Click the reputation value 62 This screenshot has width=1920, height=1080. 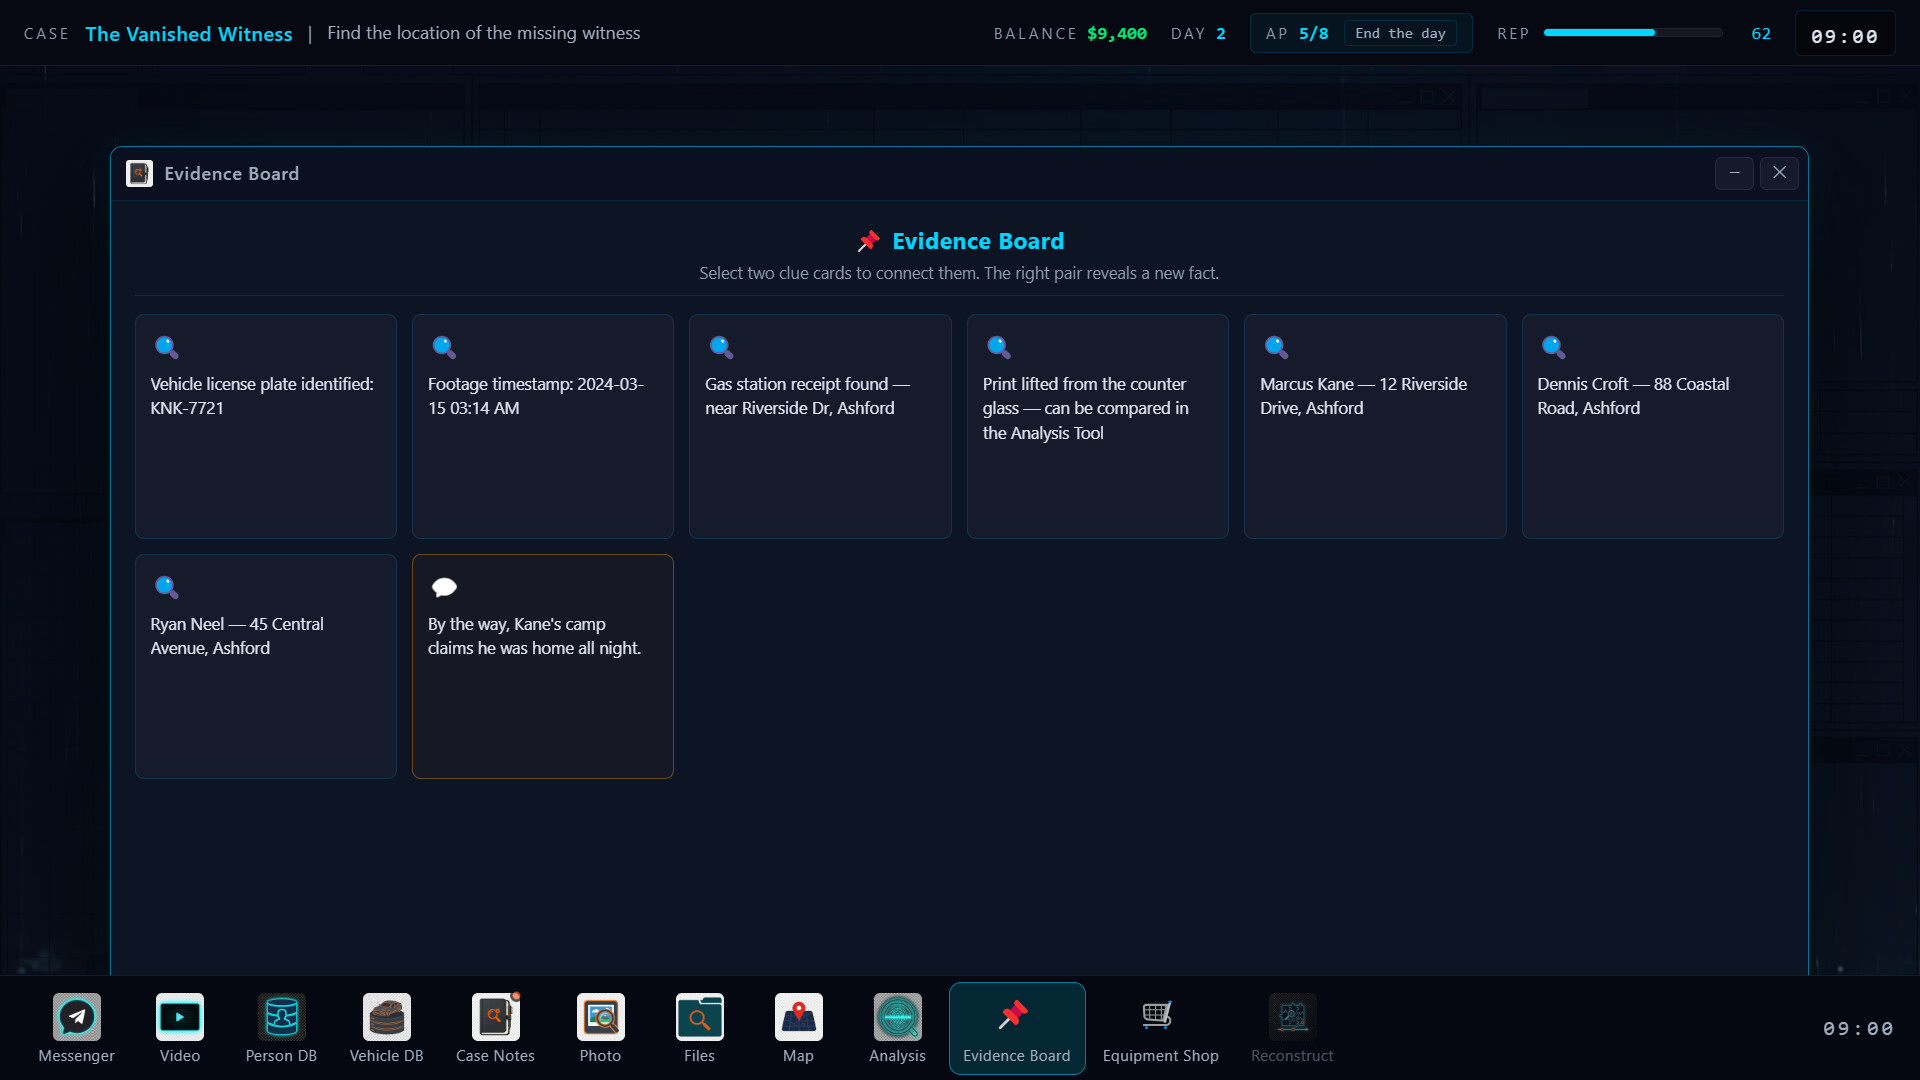tap(1761, 34)
